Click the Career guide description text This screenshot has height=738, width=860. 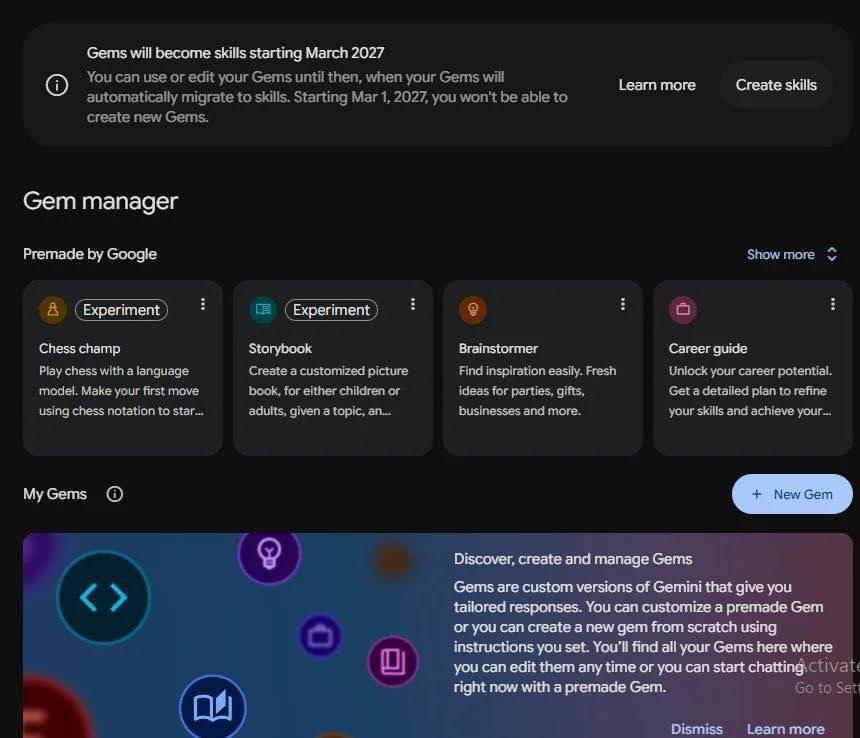750,391
